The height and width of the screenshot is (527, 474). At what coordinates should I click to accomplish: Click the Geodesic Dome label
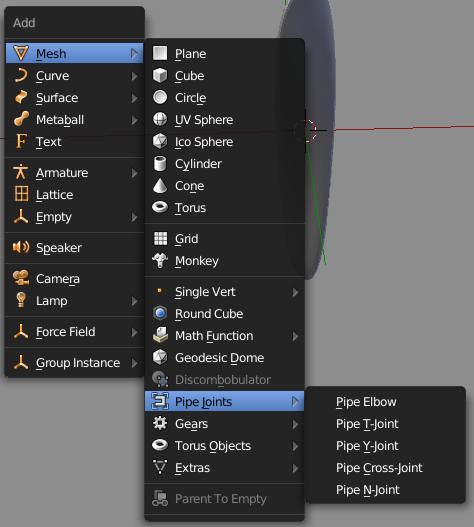click(x=219, y=358)
